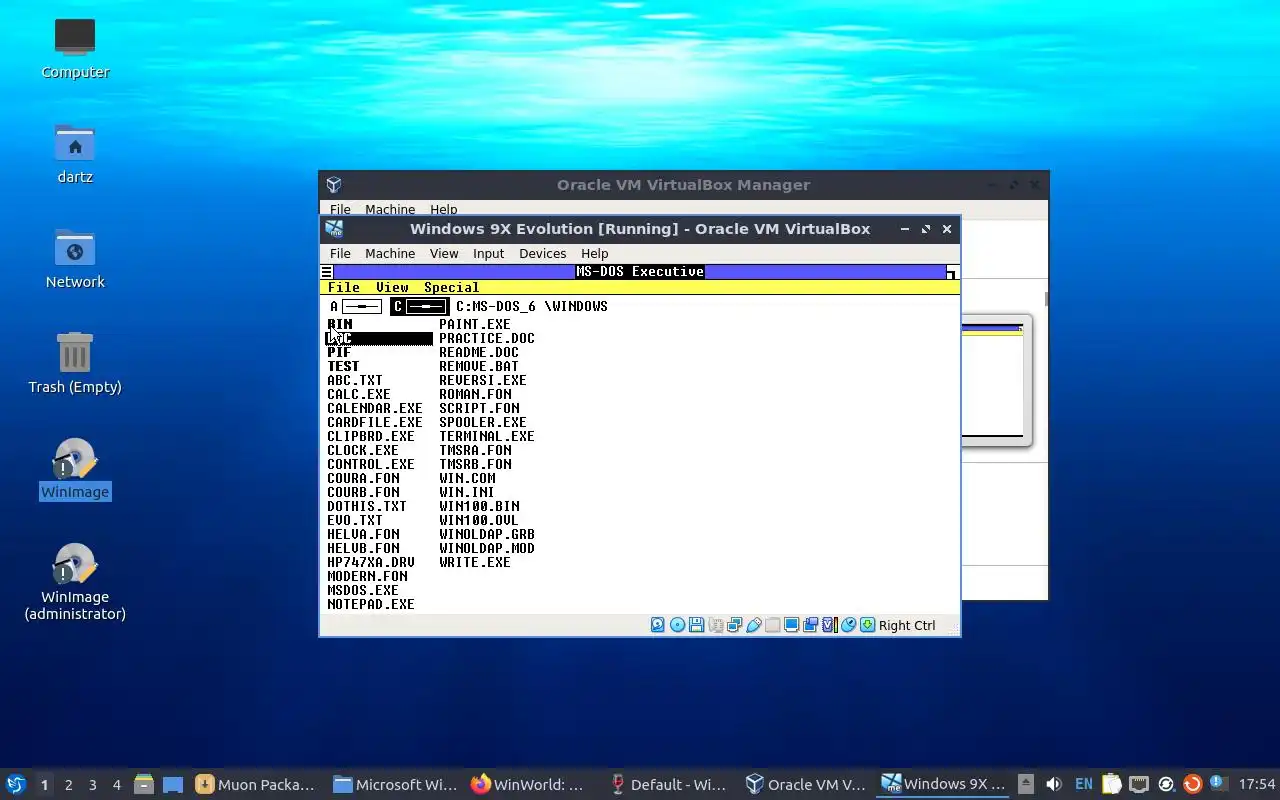The height and width of the screenshot is (800, 1280).
Task: Select REVERSI.EXE in the file list
Action: 483,380
